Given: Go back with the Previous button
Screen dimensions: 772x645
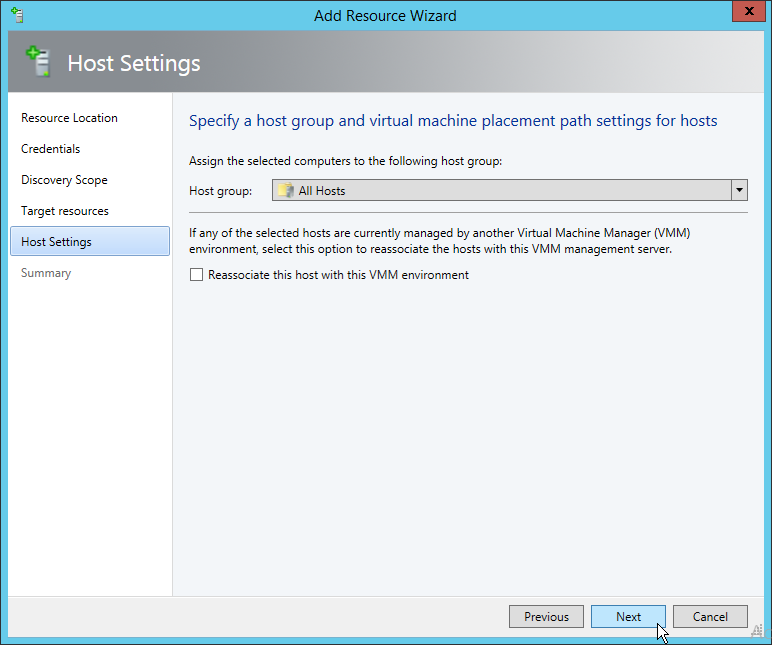Looking at the screenshot, I should [547, 616].
